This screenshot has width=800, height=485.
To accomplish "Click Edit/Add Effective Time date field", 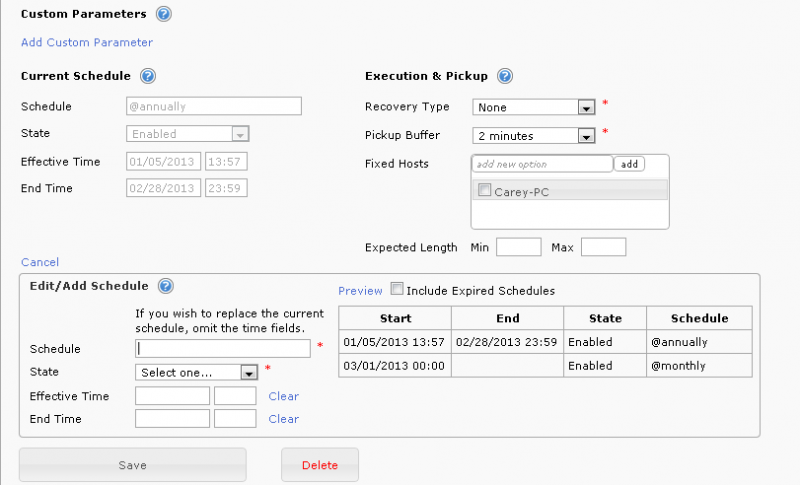I will click(172, 396).
